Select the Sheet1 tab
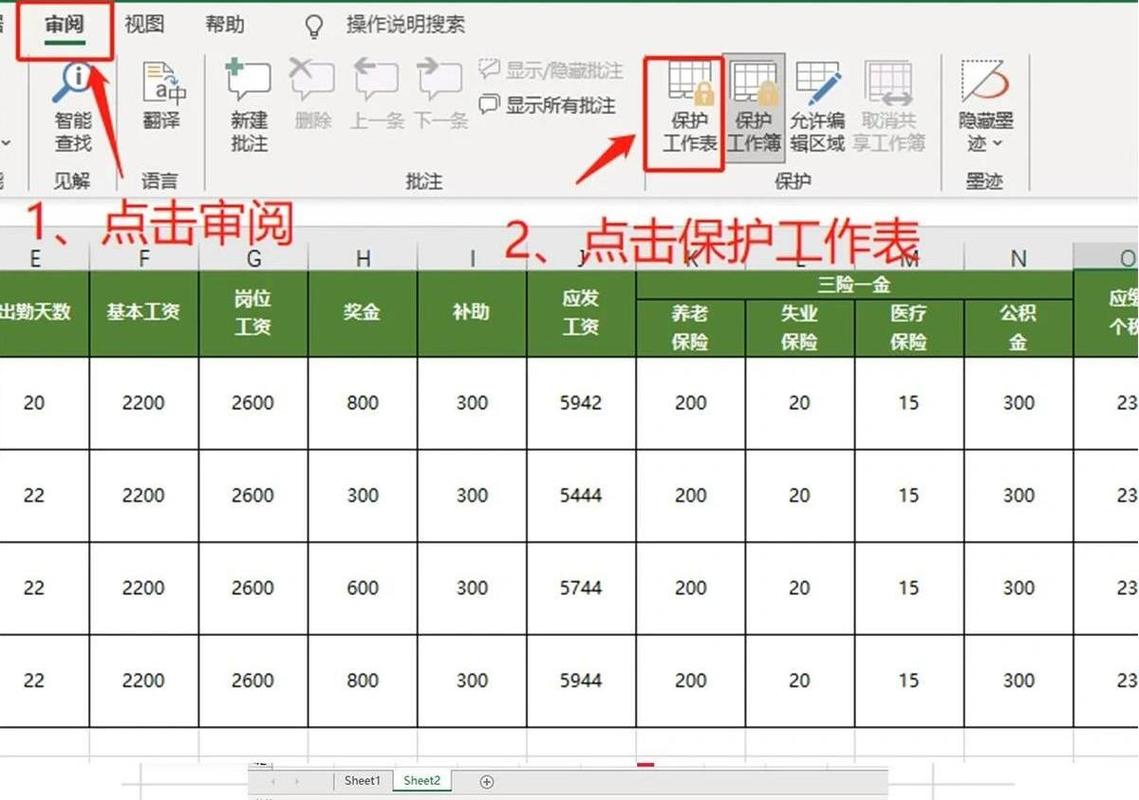The image size is (1139, 800). [x=361, y=781]
